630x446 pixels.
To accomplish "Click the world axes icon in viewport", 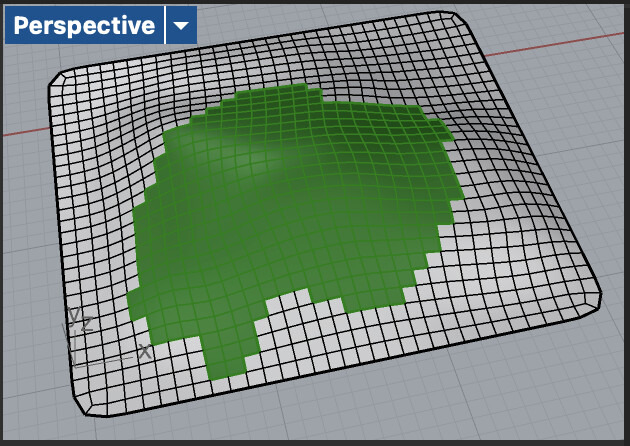I will click(106, 338).
